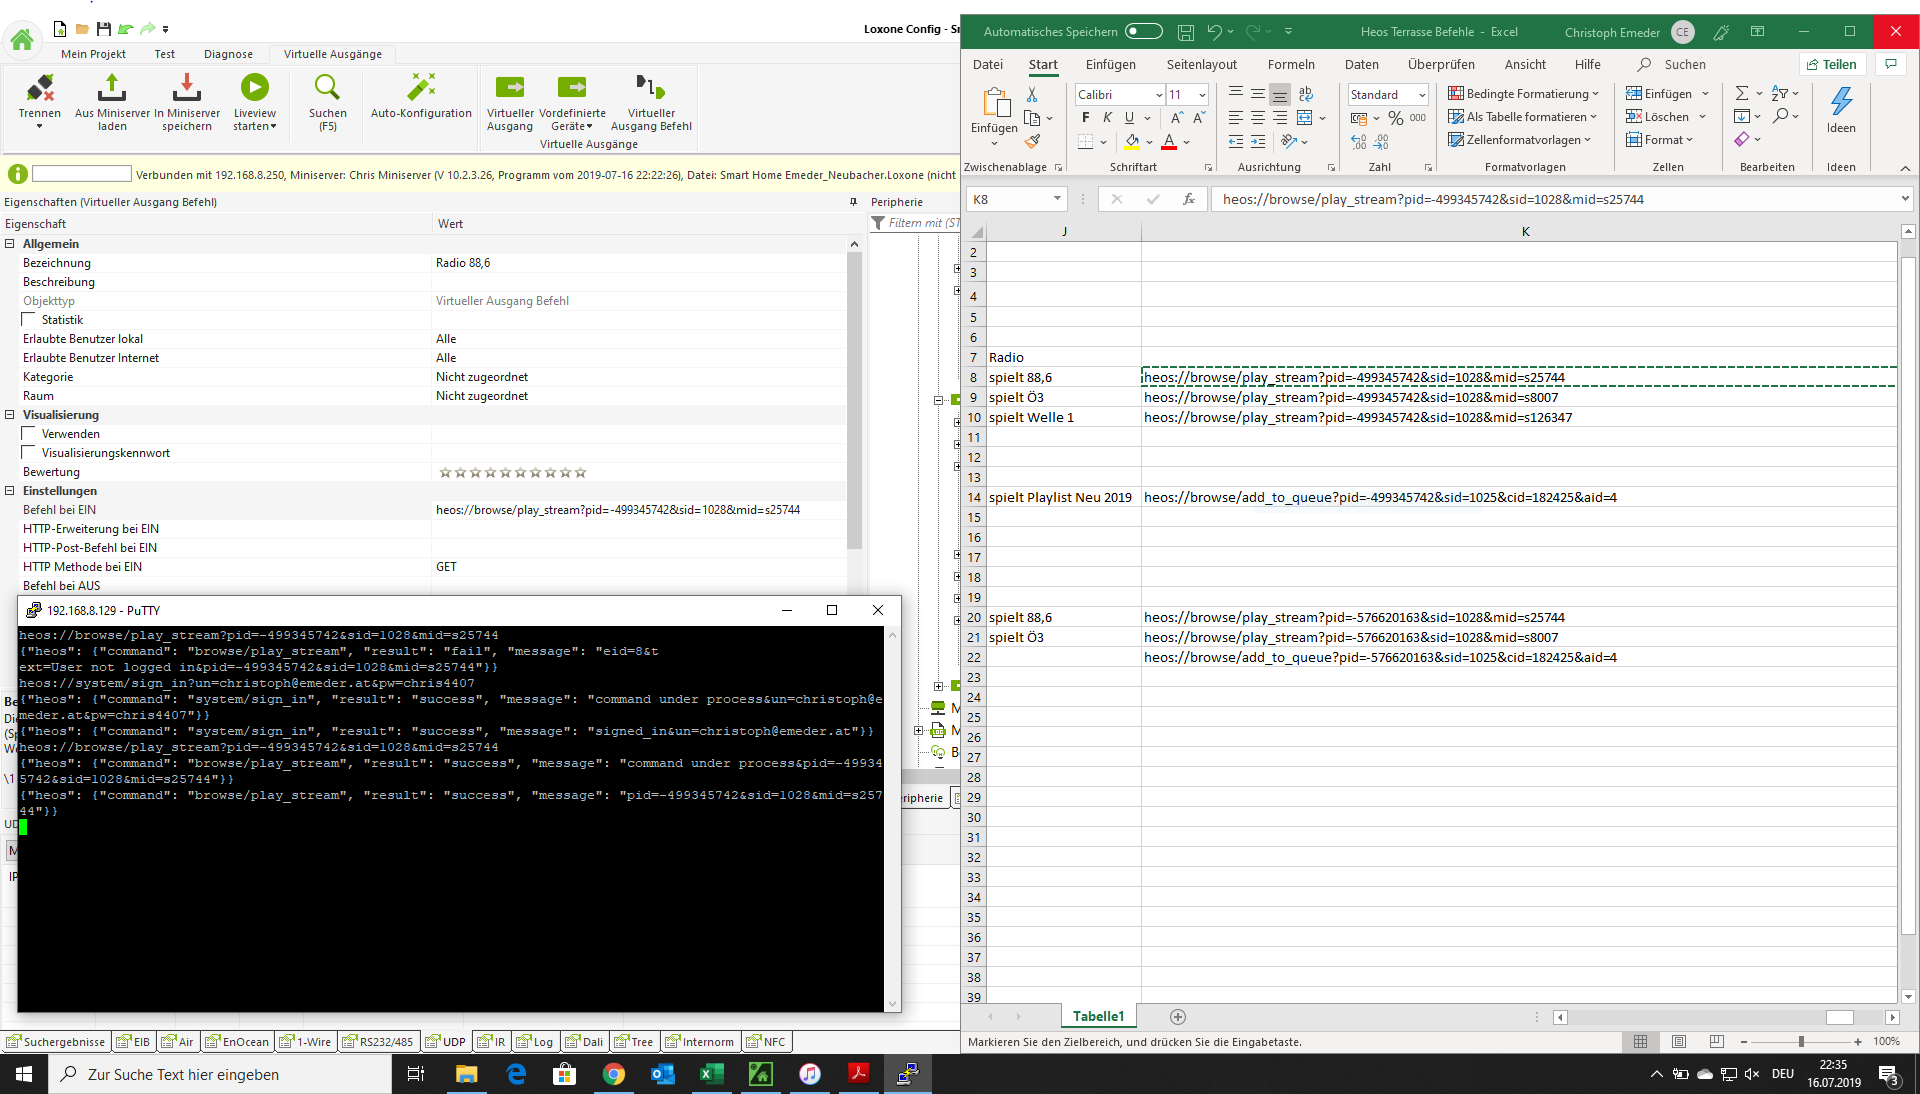Start Liveview with the green play icon
The width and height of the screenshot is (1920, 1094).
[255, 89]
